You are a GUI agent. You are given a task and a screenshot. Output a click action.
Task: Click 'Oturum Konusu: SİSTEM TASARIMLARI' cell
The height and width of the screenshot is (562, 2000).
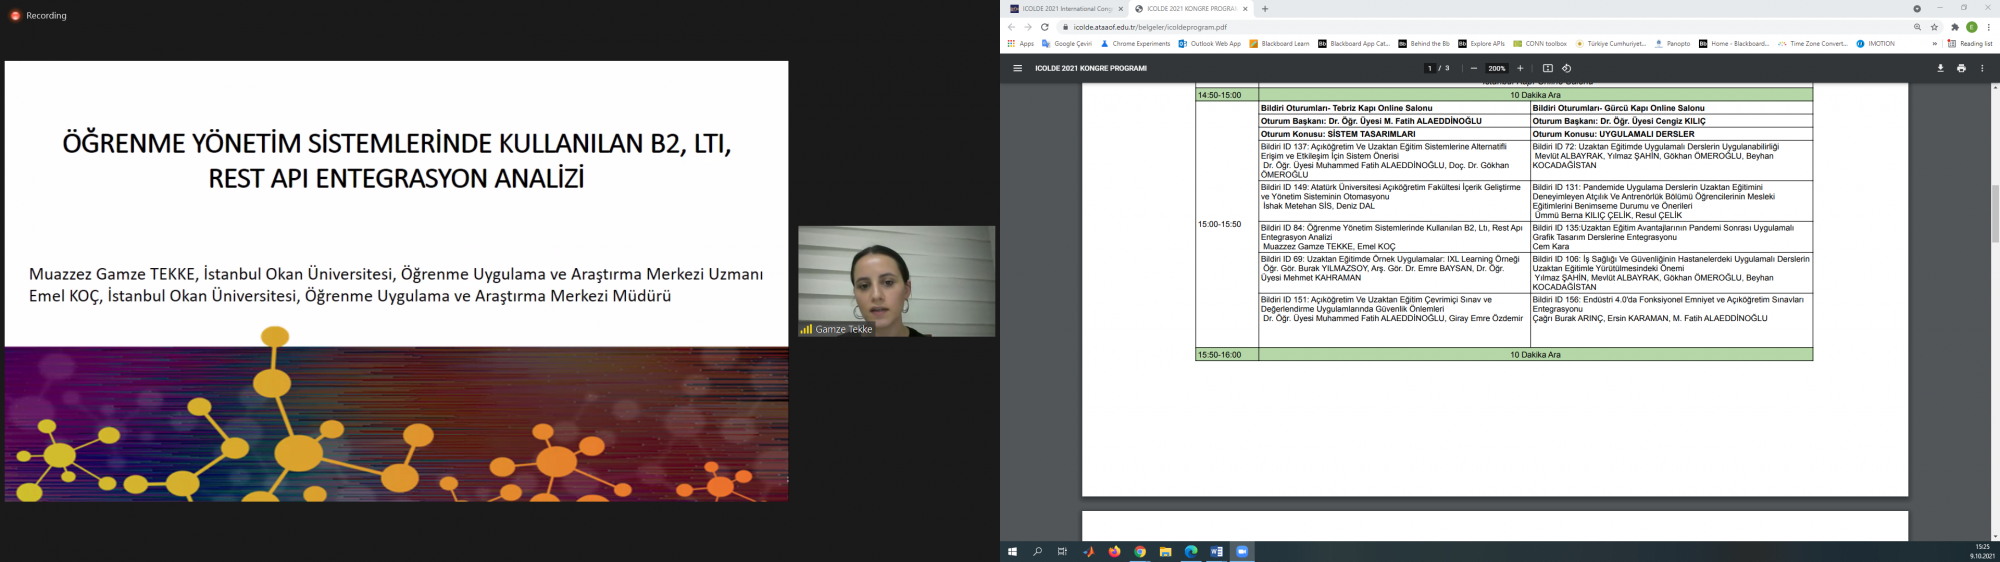click(x=1394, y=134)
